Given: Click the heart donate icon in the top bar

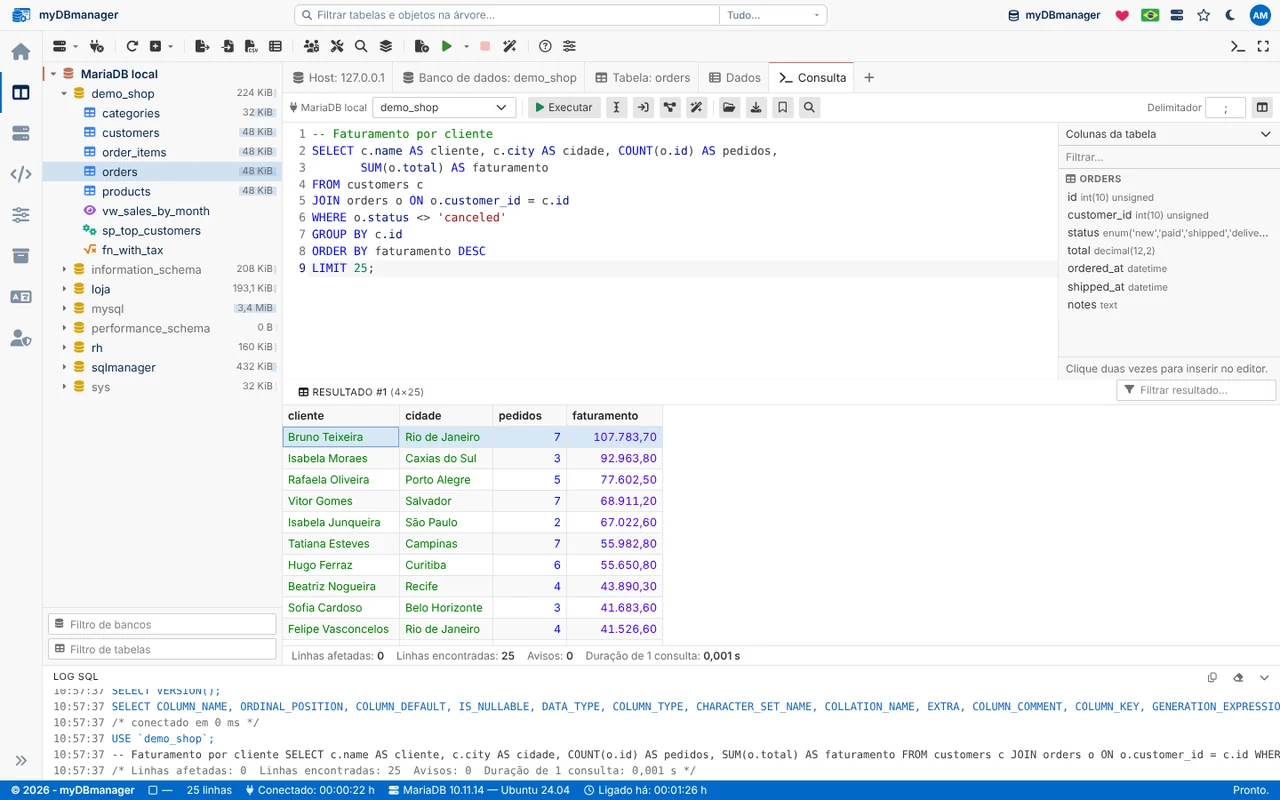Looking at the screenshot, I should [x=1122, y=15].
